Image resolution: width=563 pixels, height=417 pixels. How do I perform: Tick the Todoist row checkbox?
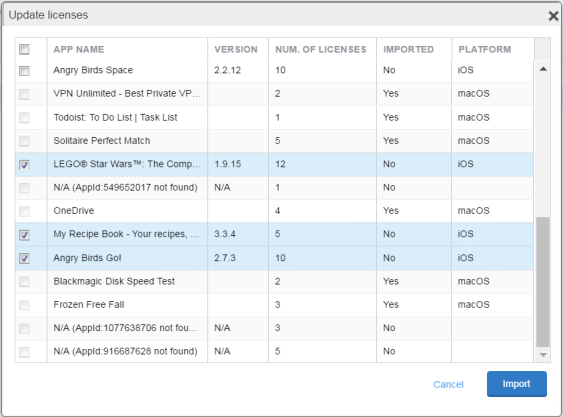[x=24, y=118]
